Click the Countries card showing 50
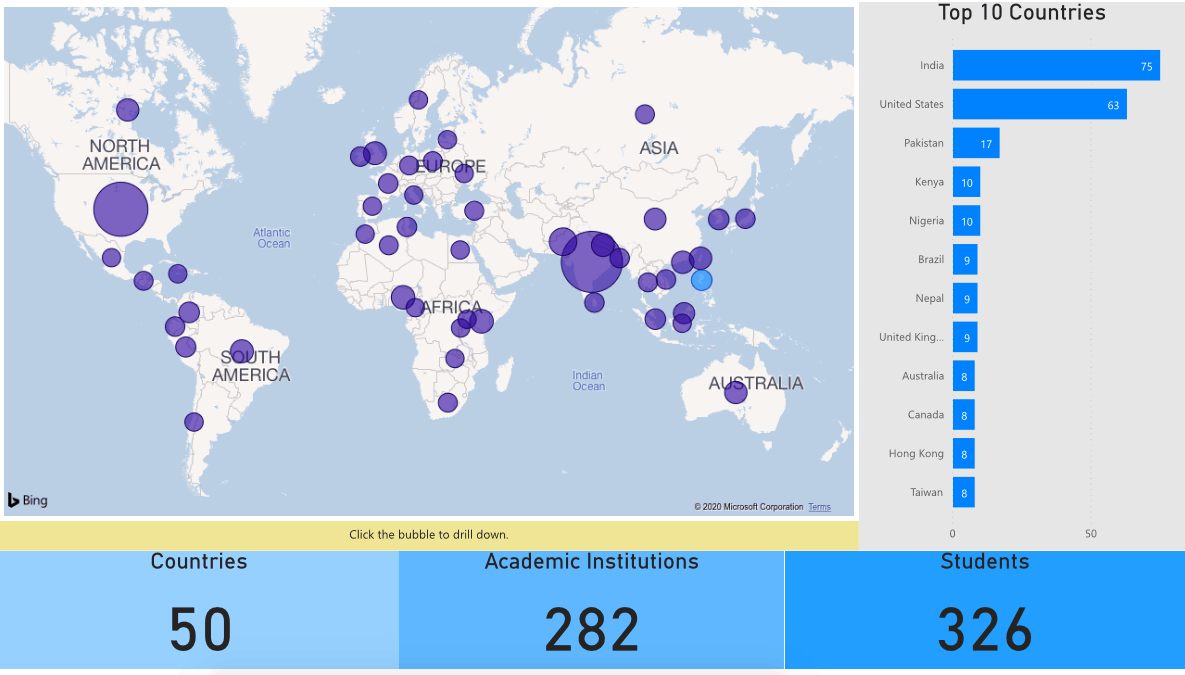 [x=199, y=610]
